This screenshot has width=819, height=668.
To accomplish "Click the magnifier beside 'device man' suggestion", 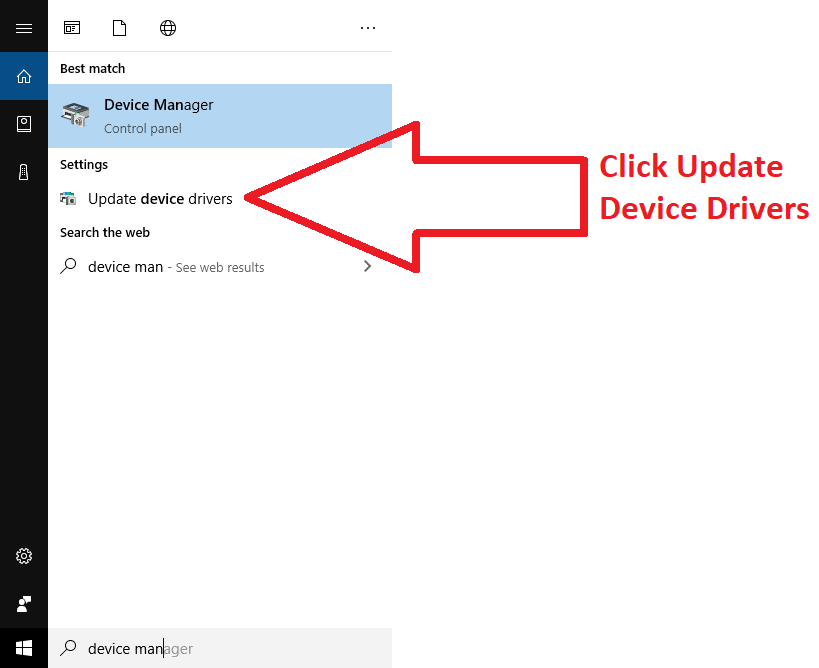I will coord(68,267).
